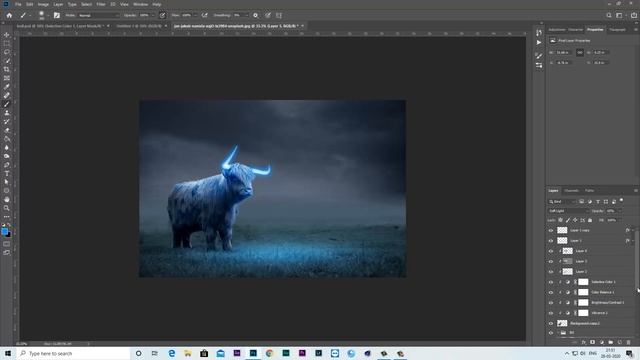Open the smoothing options gear icon
Screen dimensions: 640x360
coord(256,16)
